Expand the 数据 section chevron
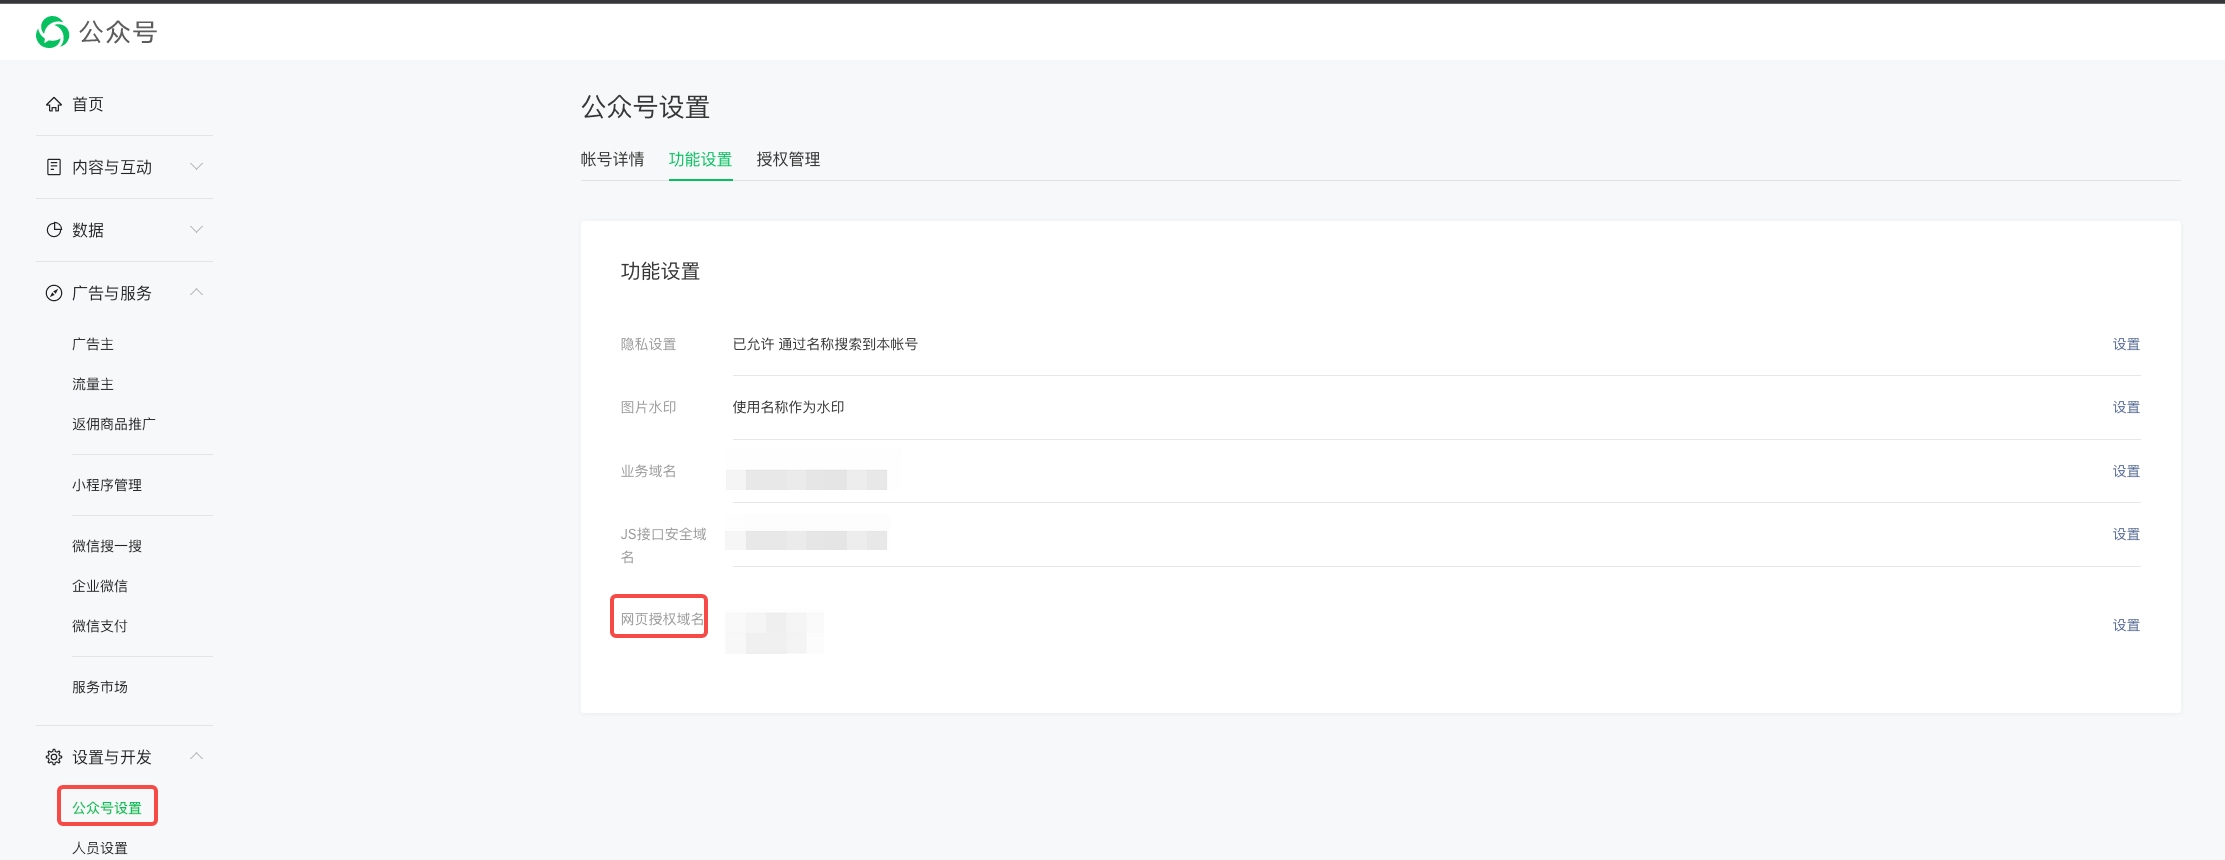Image resolution: width=2225 pixels, height=860 pixels. coord(197,230)
